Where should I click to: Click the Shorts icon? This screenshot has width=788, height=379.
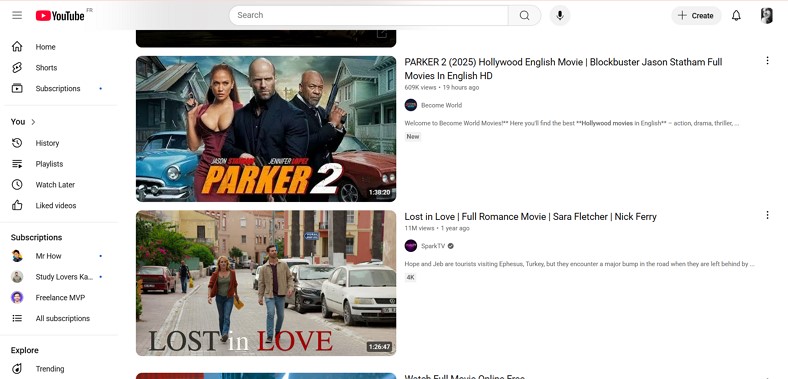click(17, 67)
